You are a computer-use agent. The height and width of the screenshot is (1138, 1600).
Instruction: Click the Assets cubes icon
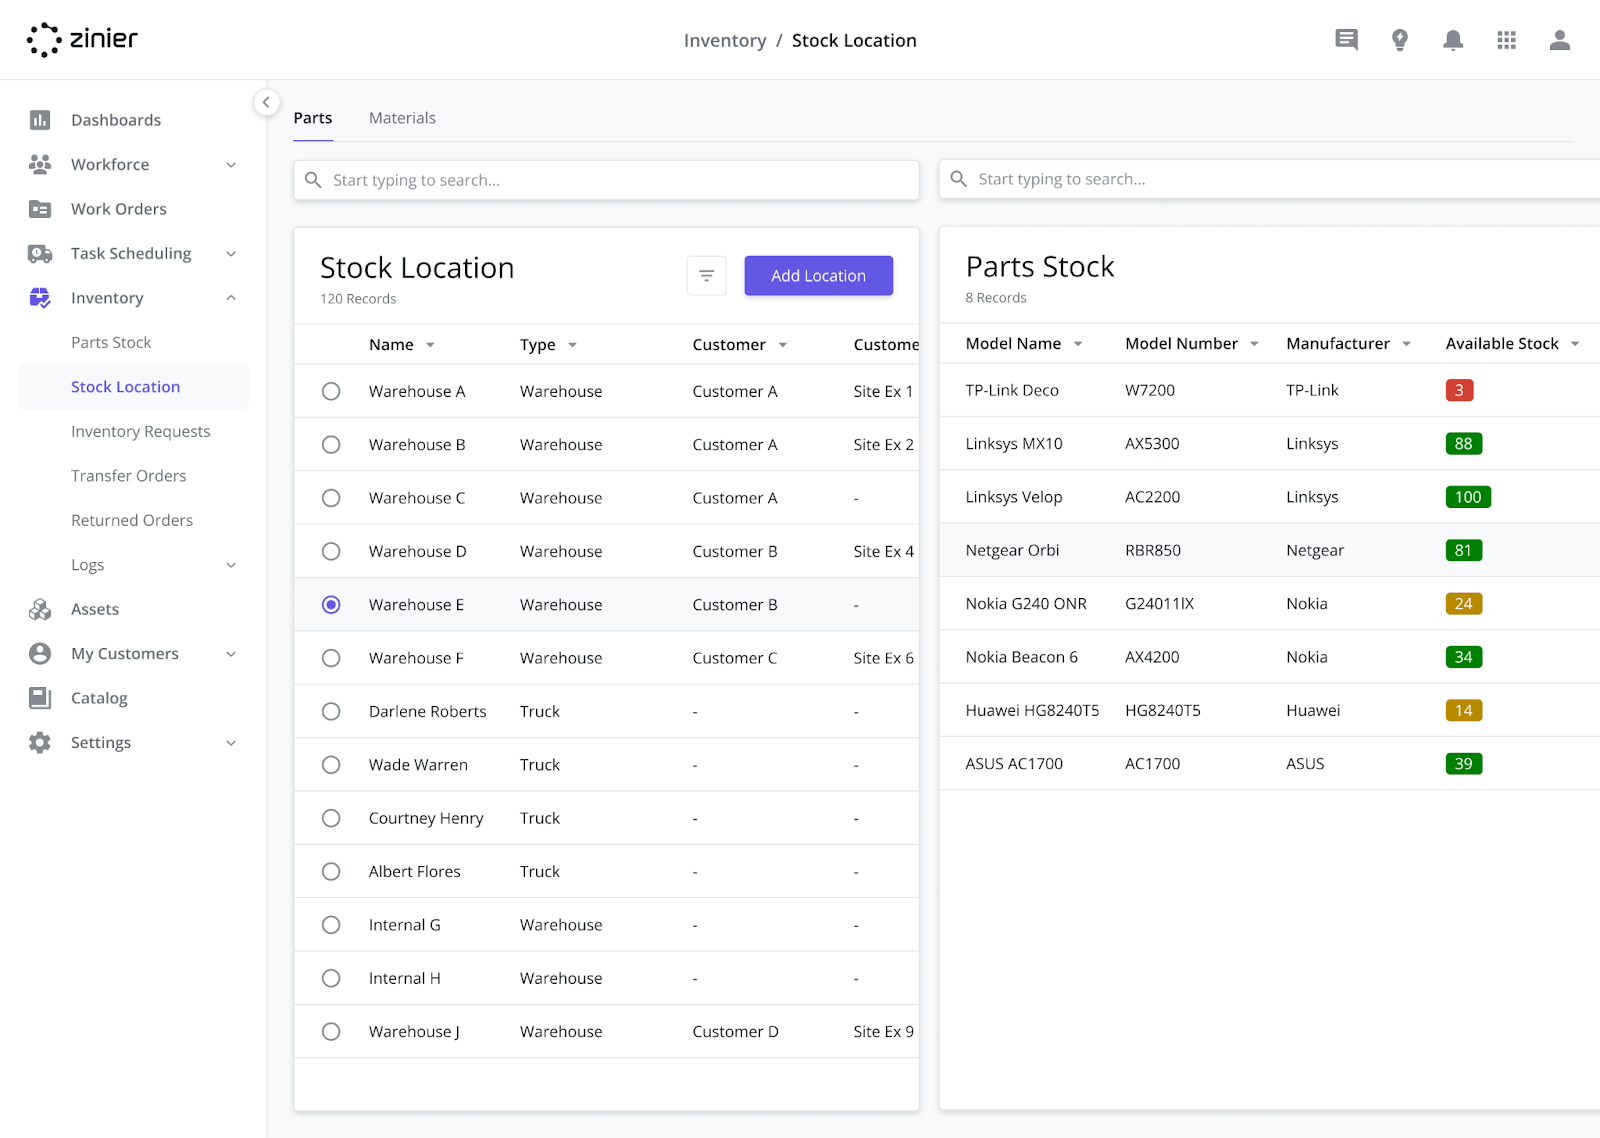[40, 609]
